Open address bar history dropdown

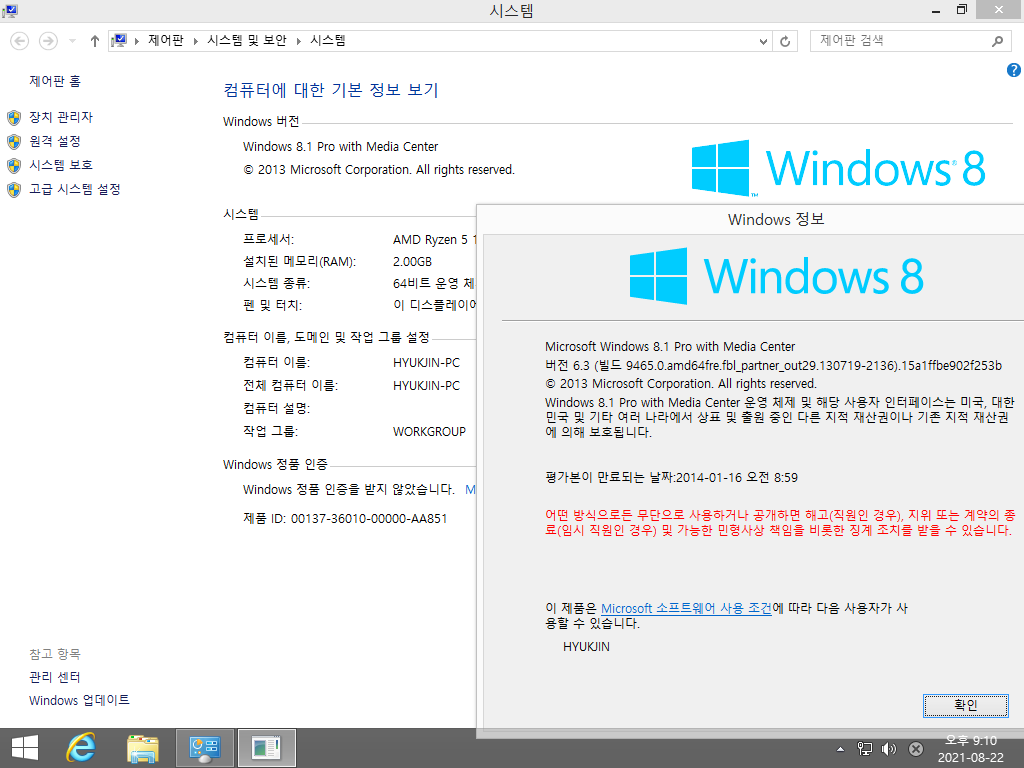click(763, 41)
